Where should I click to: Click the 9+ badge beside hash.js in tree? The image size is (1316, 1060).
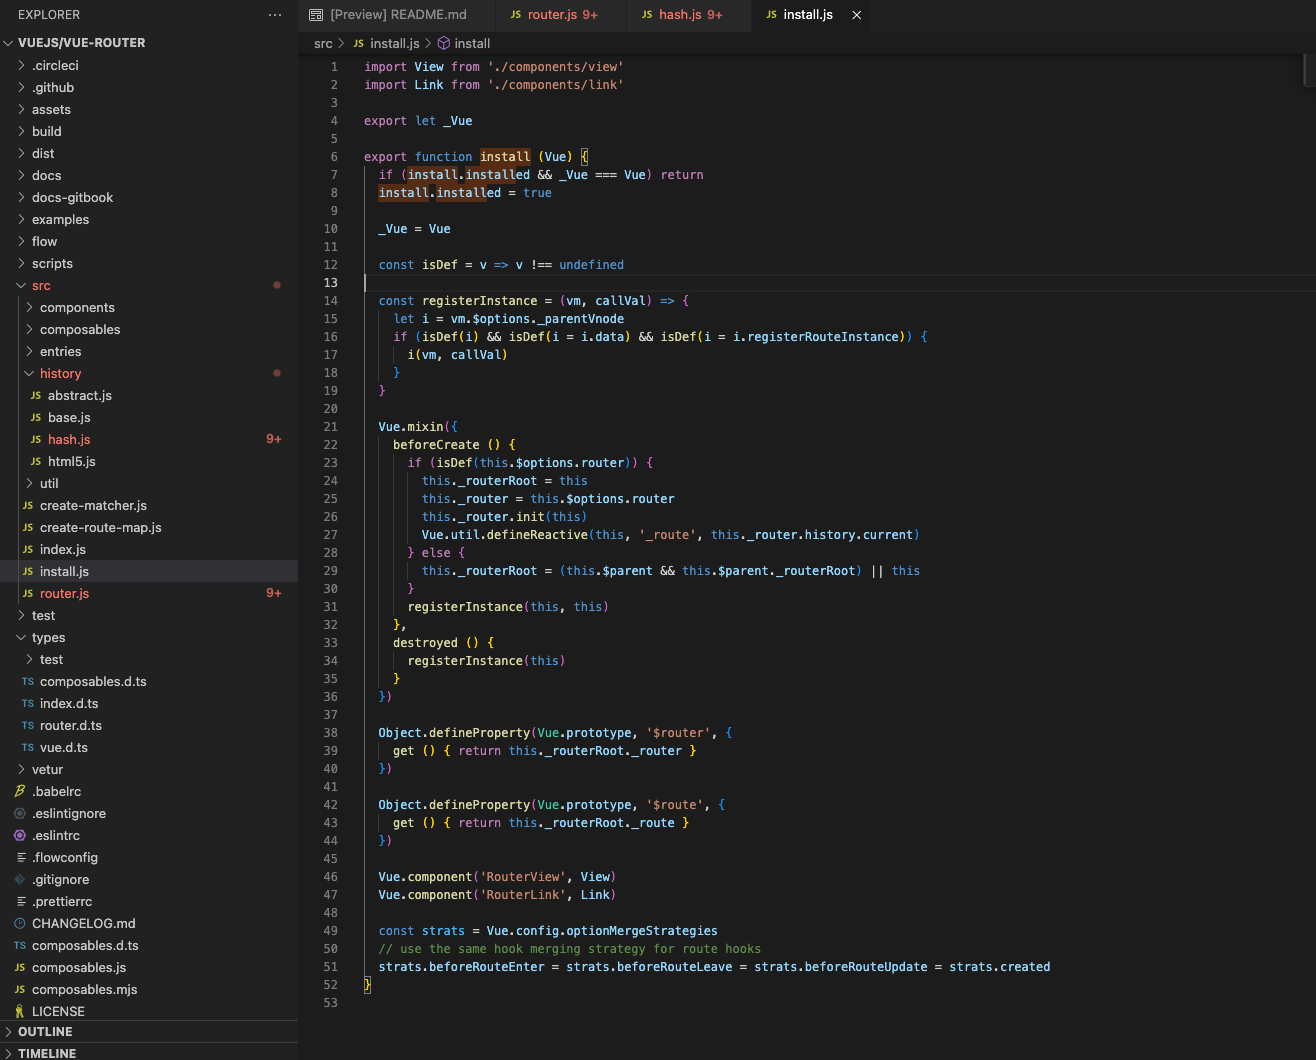point(274,440)
